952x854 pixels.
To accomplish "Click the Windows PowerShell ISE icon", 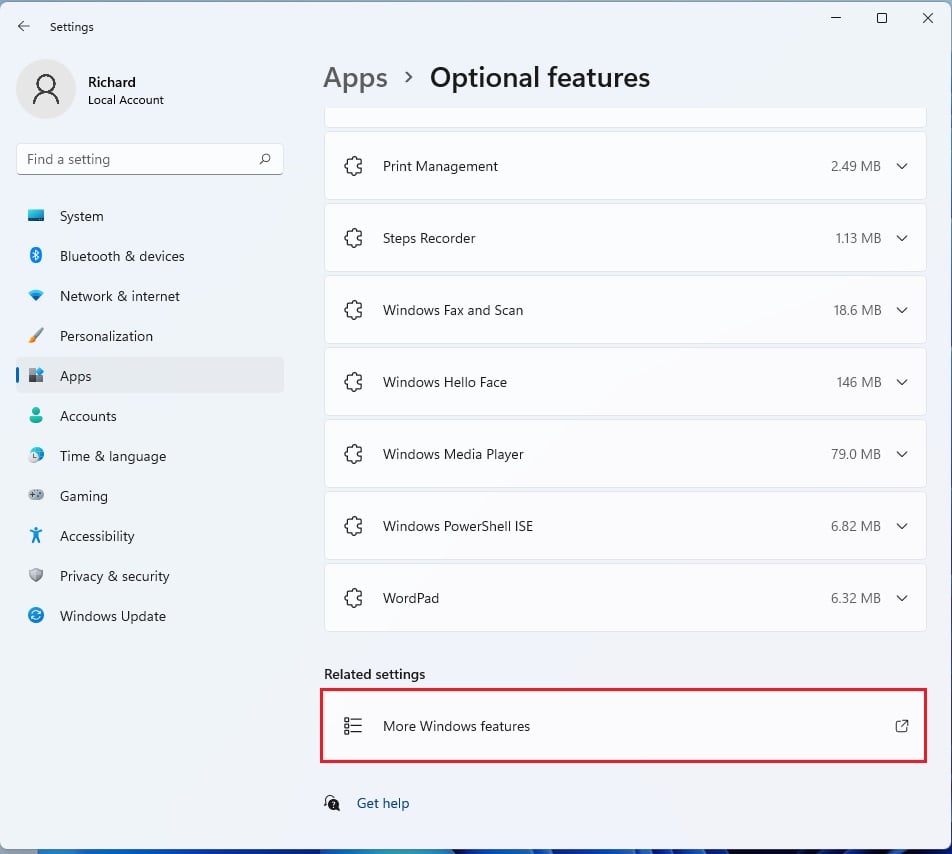I will click(x=353, y=526).
